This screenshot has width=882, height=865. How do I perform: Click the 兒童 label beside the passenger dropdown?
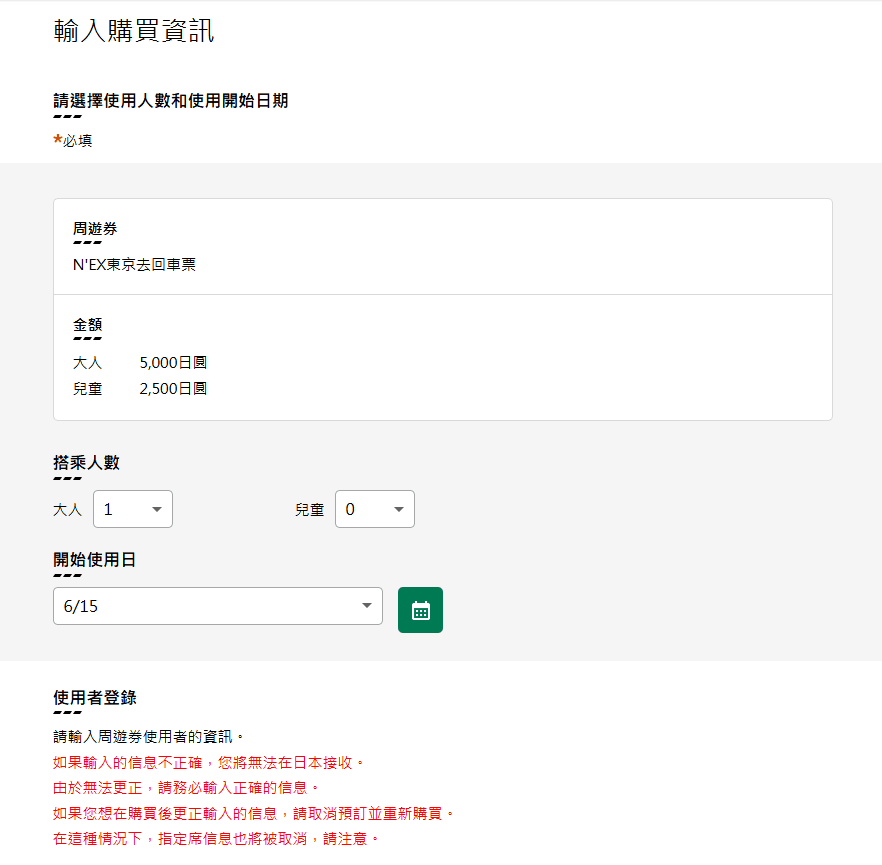309,510
